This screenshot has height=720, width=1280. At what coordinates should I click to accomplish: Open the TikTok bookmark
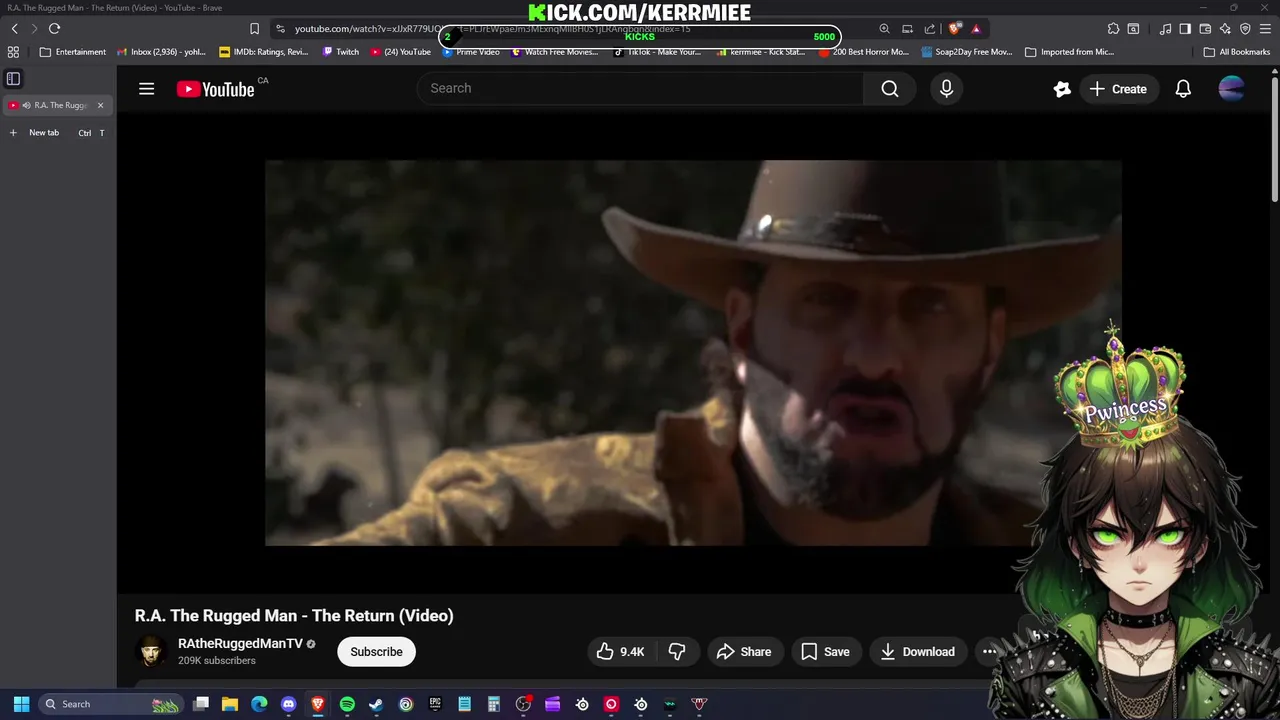coord(657,52)
